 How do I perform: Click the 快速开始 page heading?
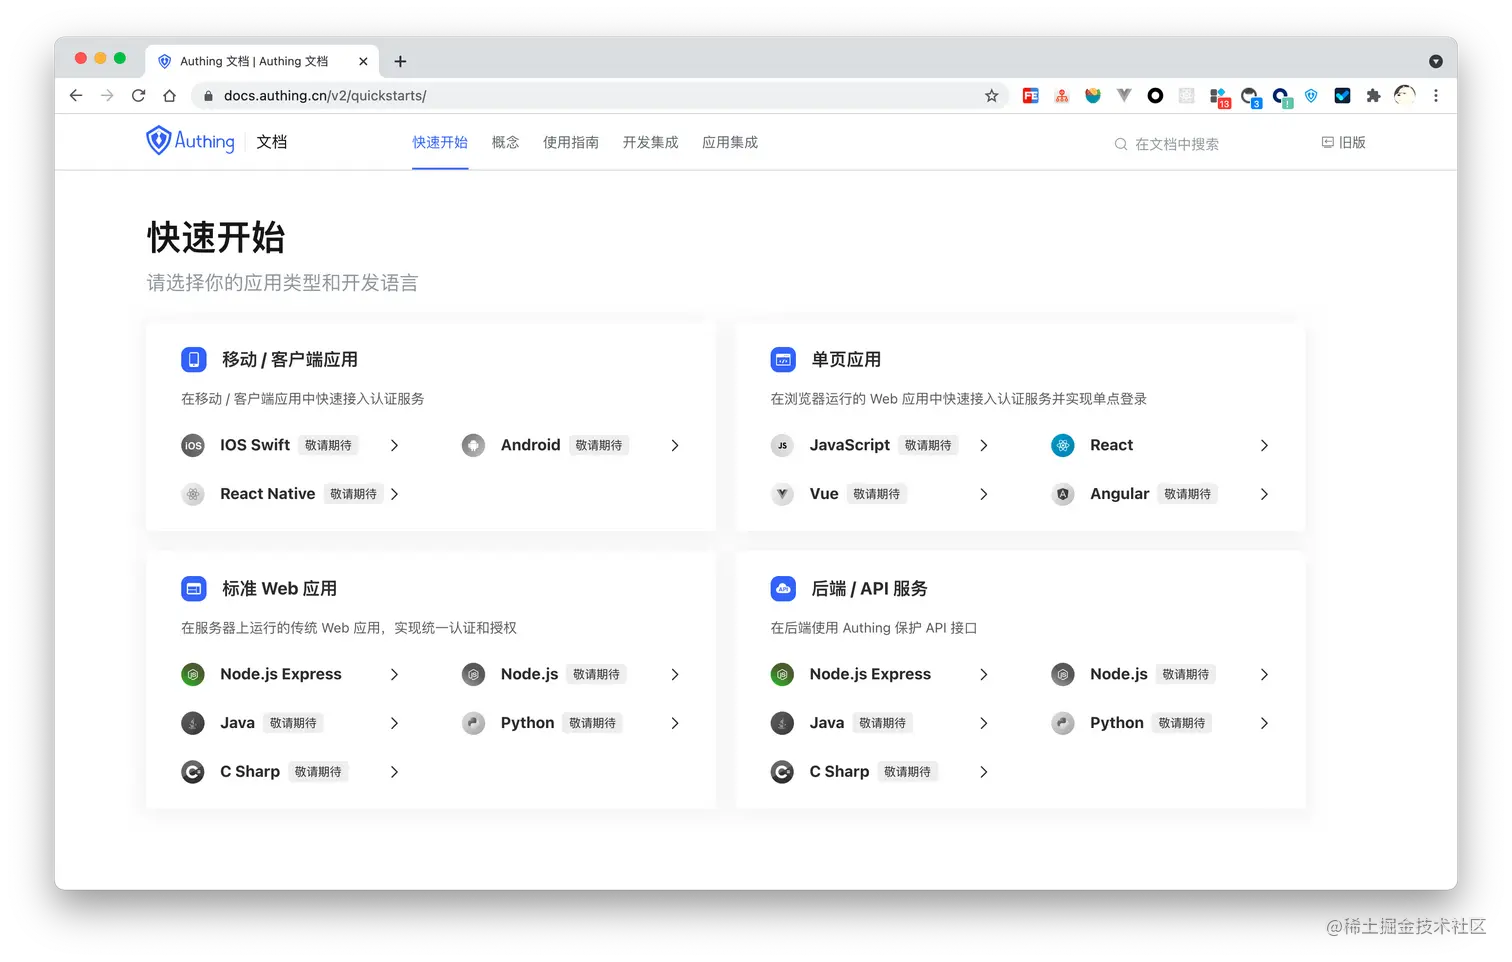point(216,238)
